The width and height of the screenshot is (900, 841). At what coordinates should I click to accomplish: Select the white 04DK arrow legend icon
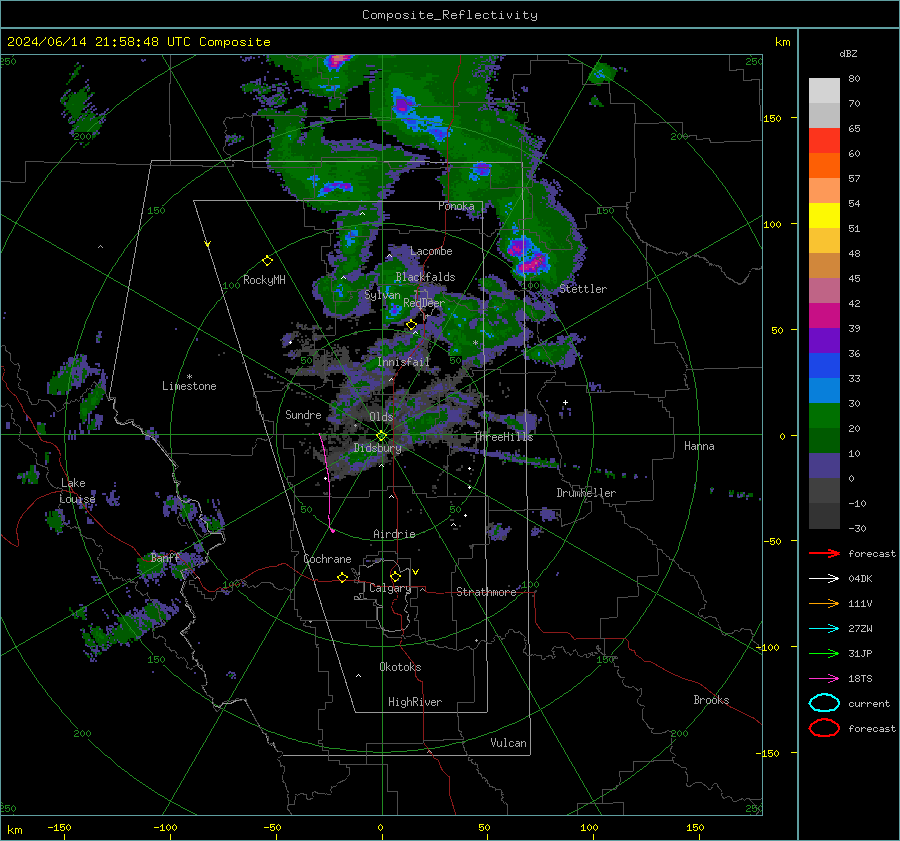click(x=824, y=578)
